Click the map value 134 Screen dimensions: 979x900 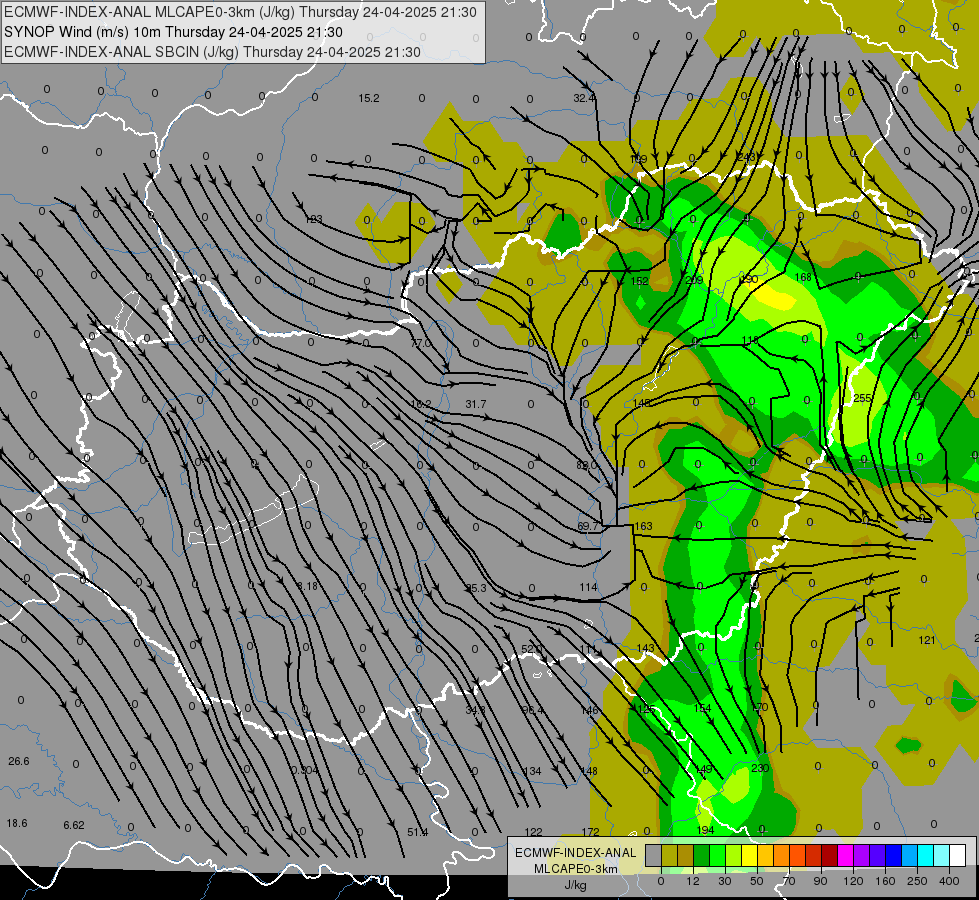(x=532, y=771)
